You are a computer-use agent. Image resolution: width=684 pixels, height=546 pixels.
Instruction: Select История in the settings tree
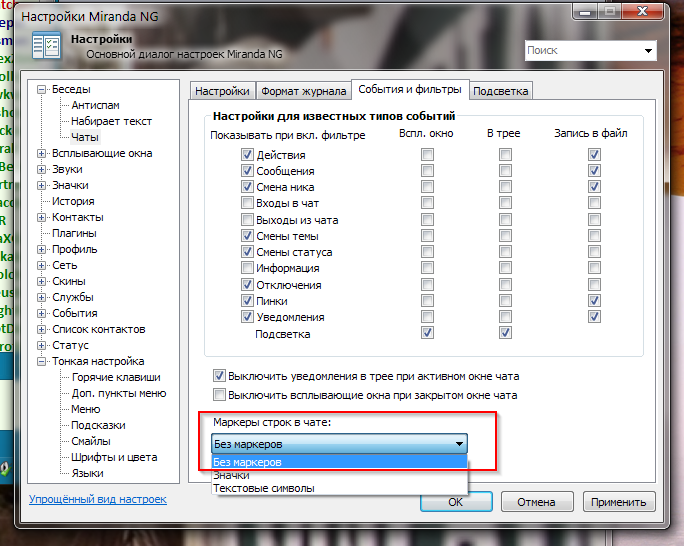(73, 201)
